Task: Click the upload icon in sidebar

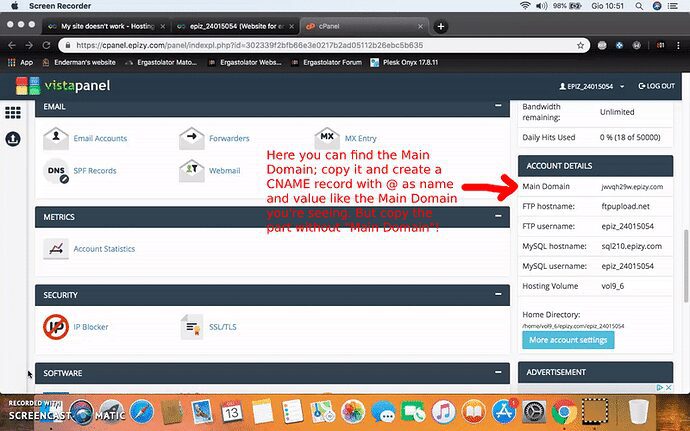Action: pyautogui.click(x=13, y=139)
